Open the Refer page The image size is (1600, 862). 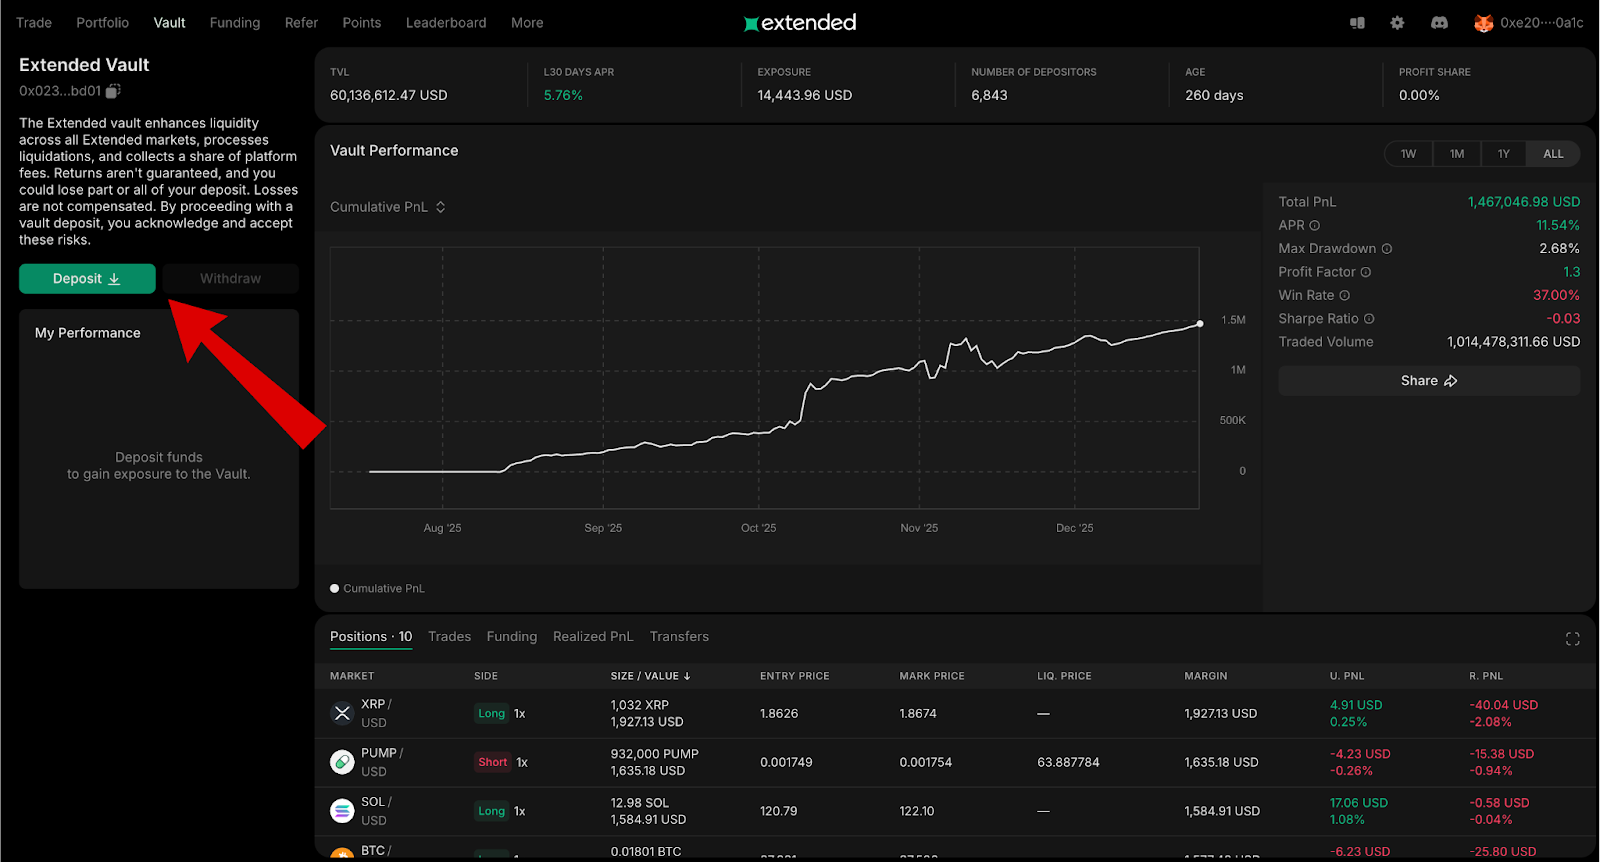(x=301, y=23)
